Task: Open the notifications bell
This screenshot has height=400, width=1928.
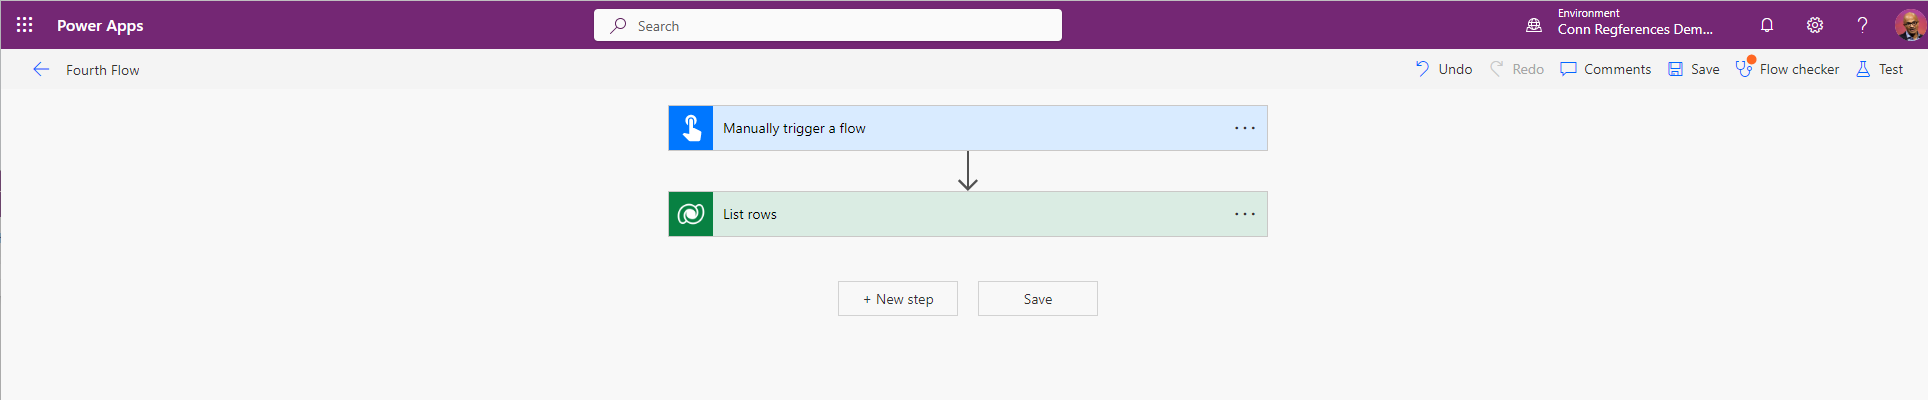Action: [1767, 25]
